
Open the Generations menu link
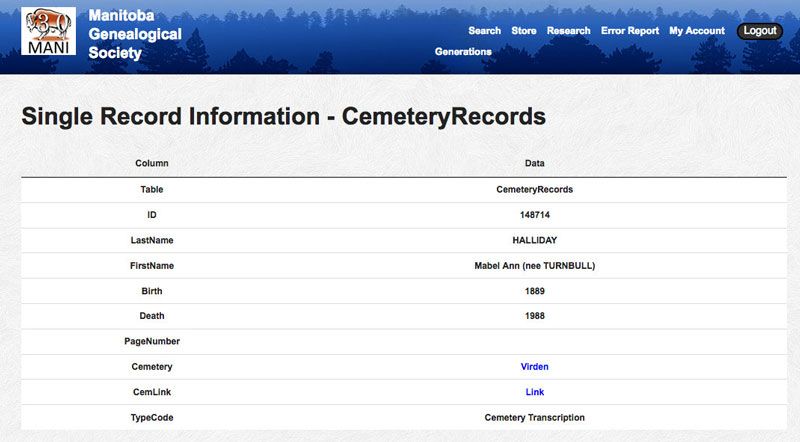tap(463, 51)
